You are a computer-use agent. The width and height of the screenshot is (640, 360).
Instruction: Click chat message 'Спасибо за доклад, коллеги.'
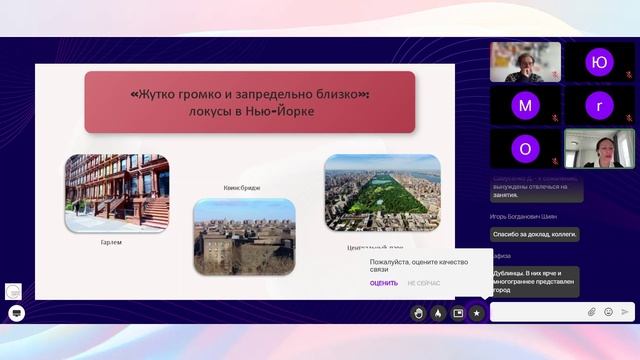point(535,235)
